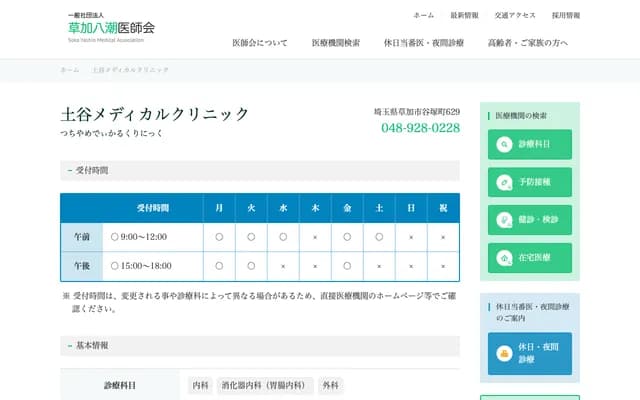Viewport: 640px width, 400px height.
Task: Click the 受付時間 section heading
Action: 260,171
